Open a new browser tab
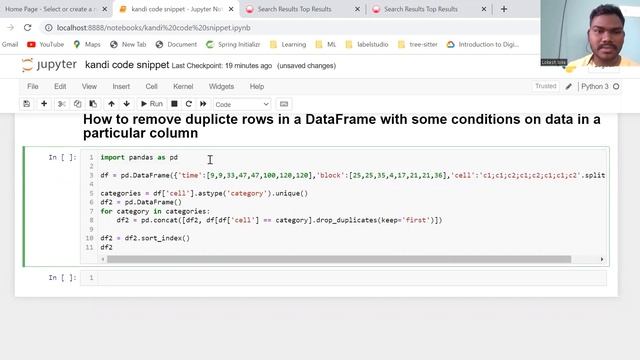Viewport: 640px width, 360px height. (x=504, y=9)
